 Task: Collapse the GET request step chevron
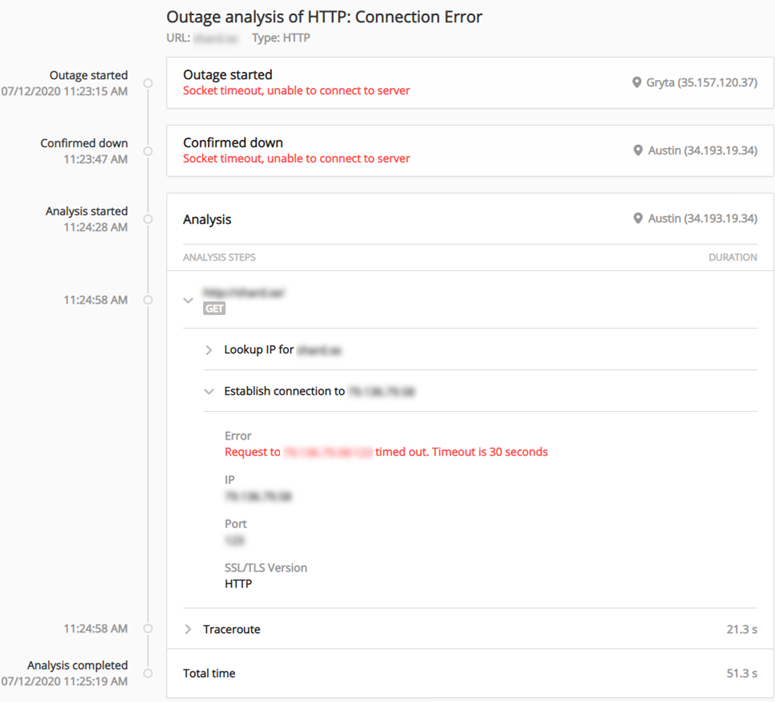pyautogui.click(x=188, y=300)
